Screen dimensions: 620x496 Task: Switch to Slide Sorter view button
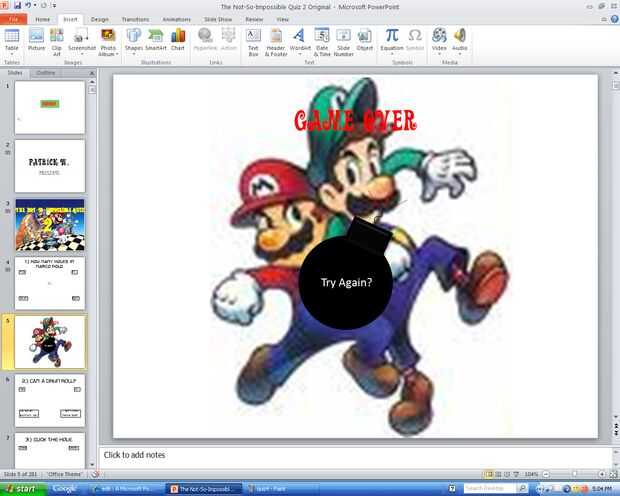498,474
